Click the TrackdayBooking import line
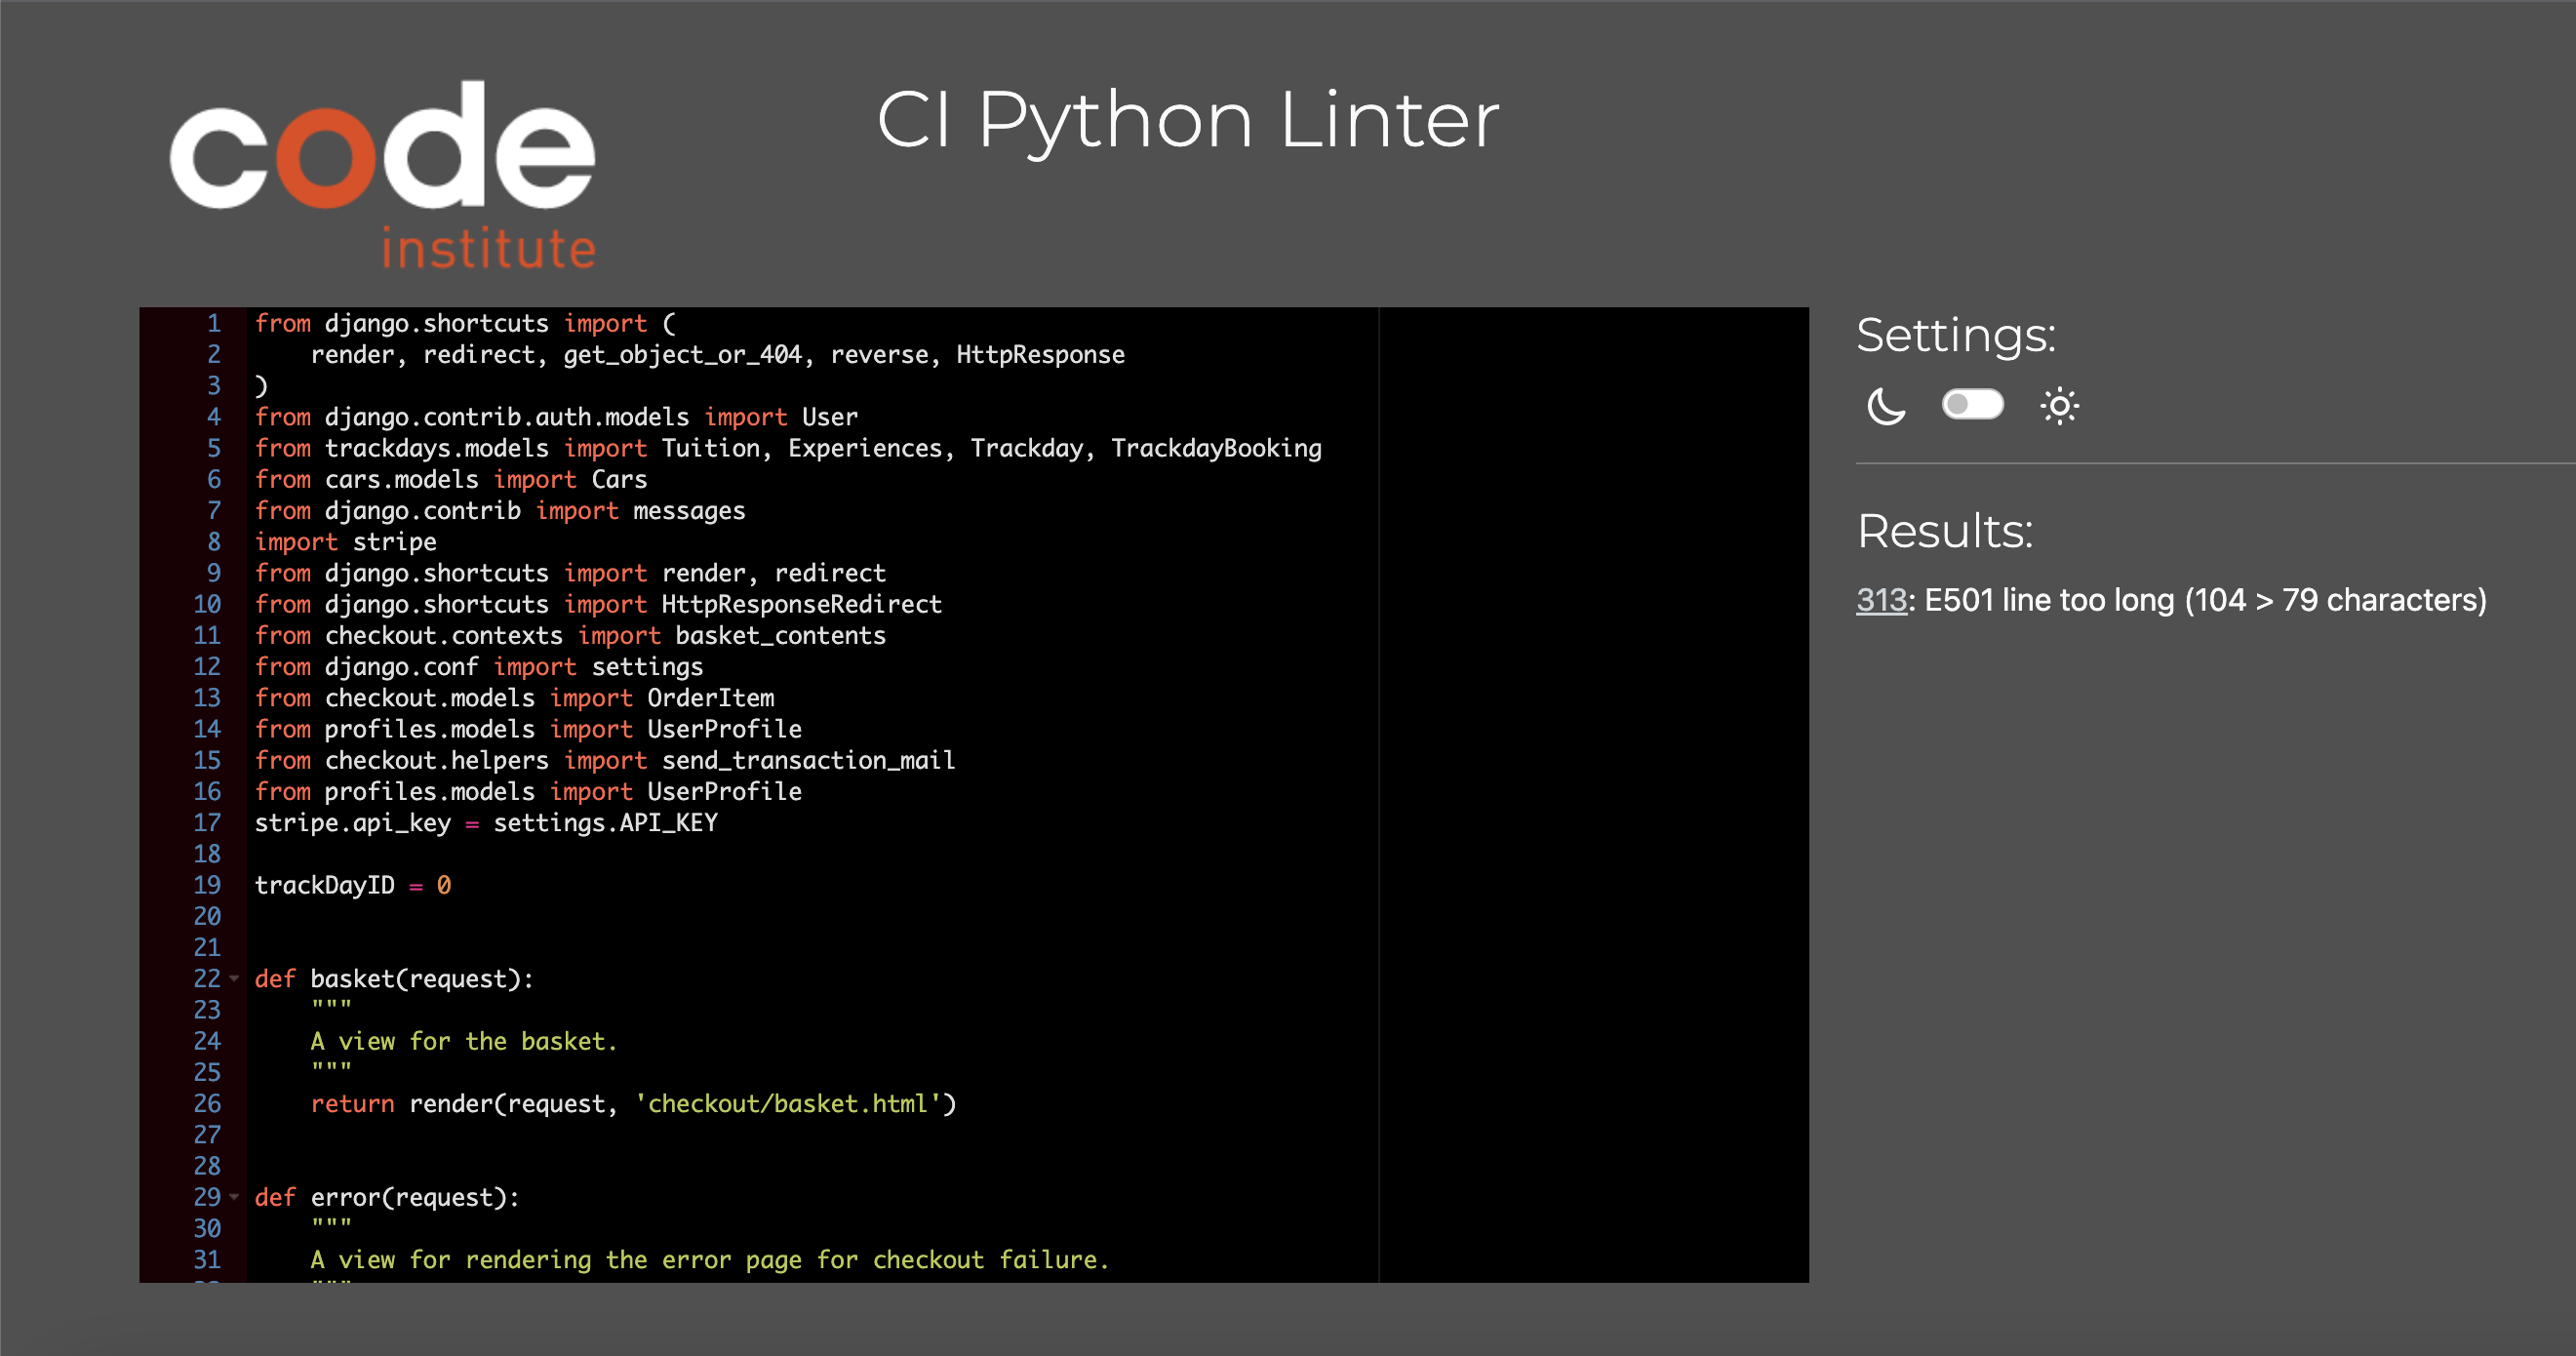 (x=788, y=448)
